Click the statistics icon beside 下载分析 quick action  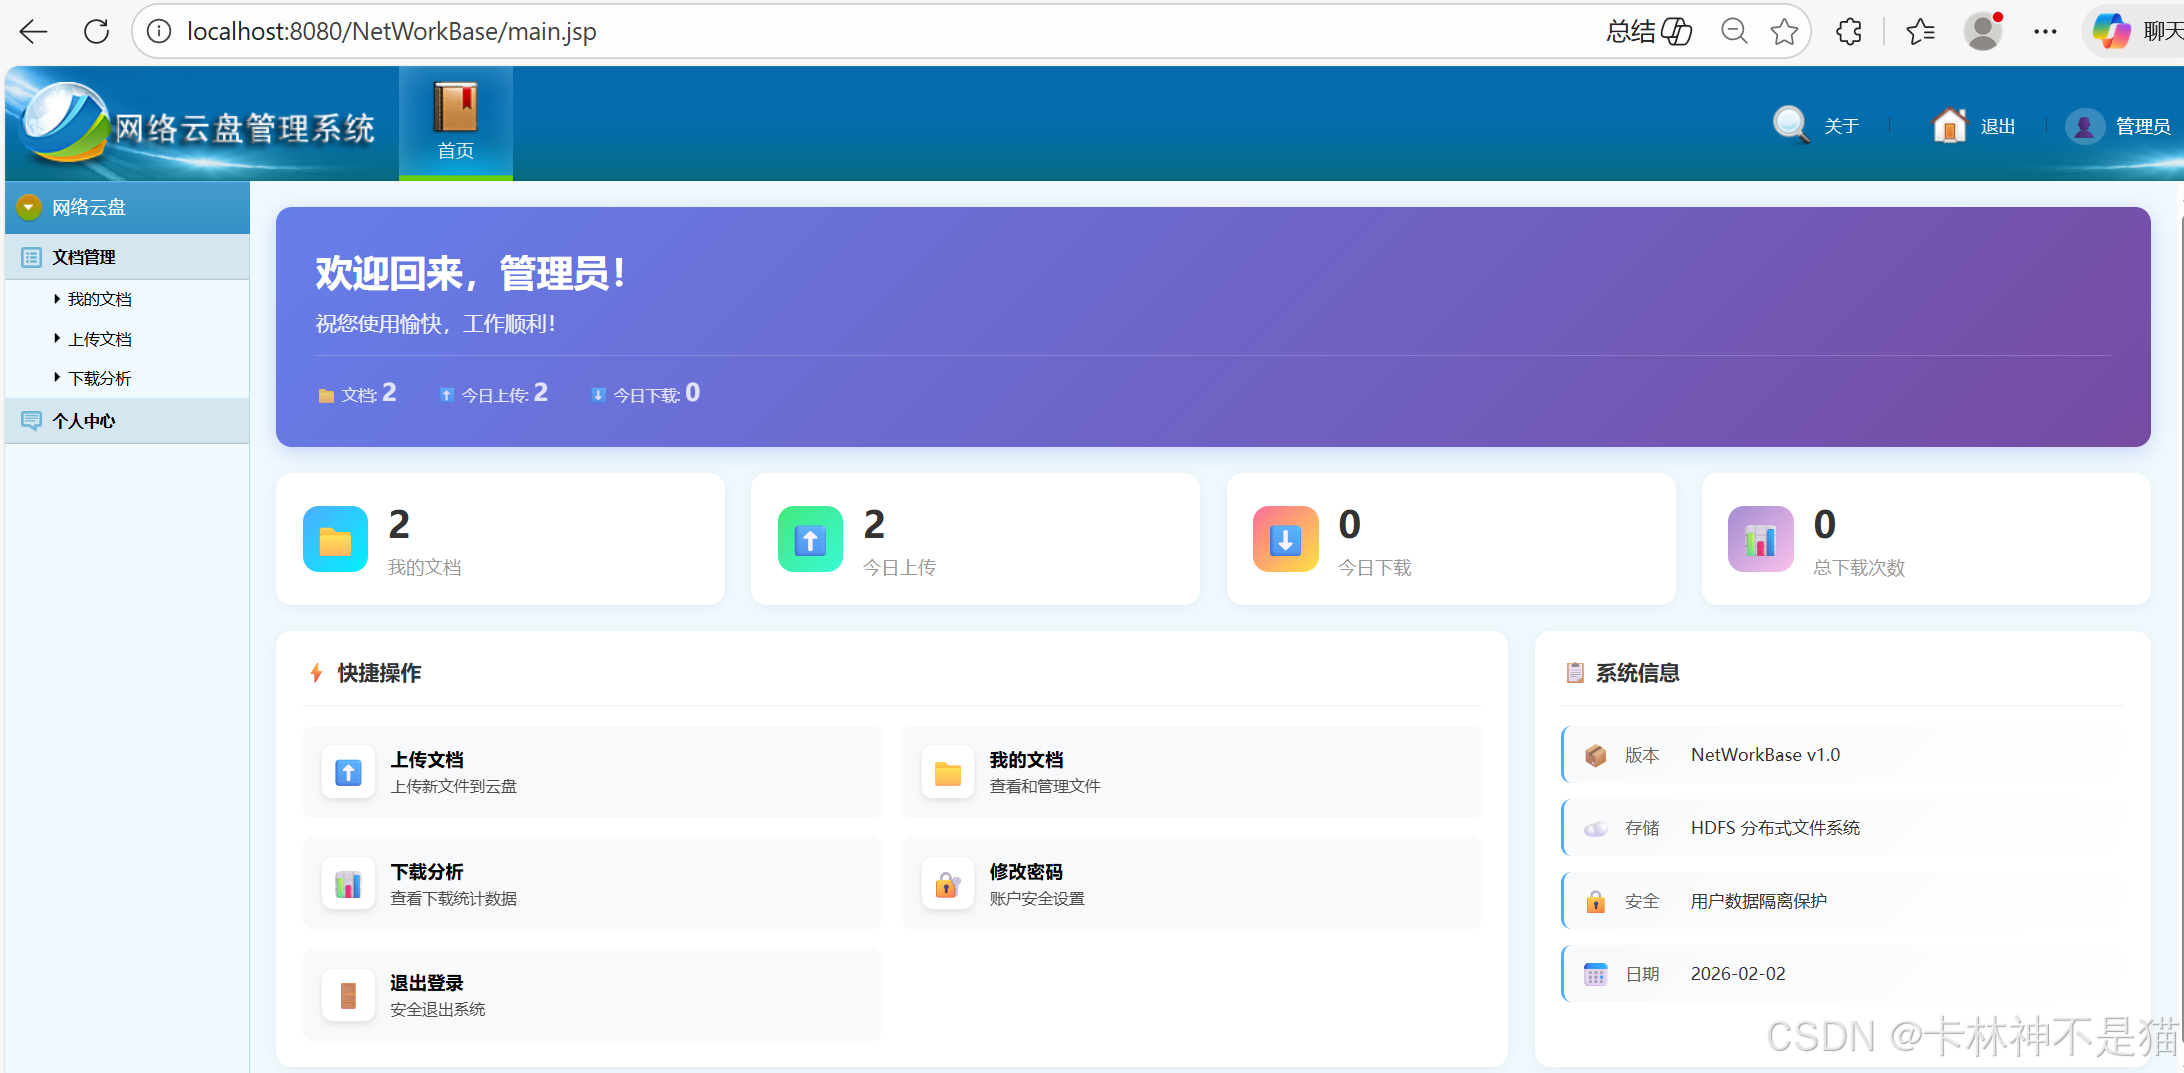click(347, 884)
